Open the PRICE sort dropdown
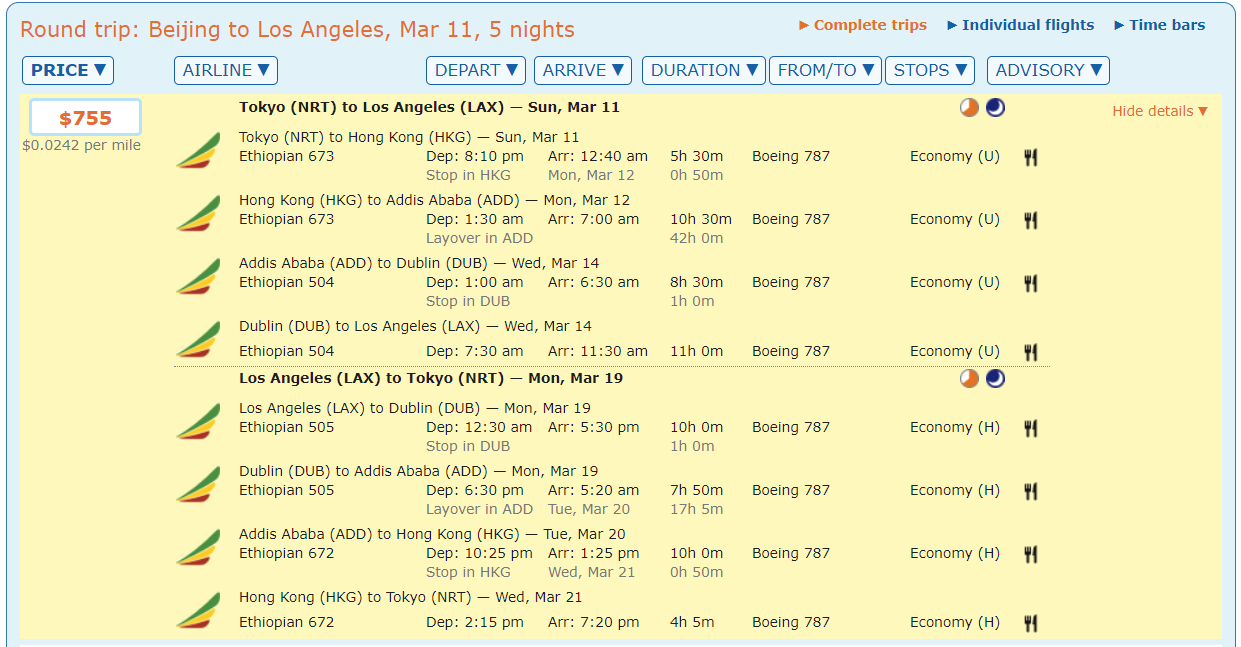The width and height of the screenshot is (1241, 647). tap(68, 70)
